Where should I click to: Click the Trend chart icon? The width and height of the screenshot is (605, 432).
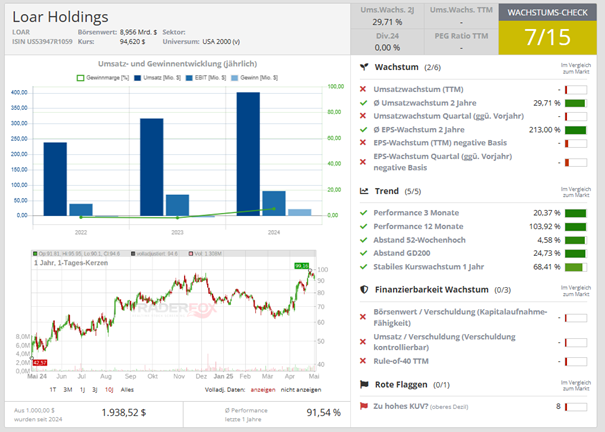pos(364,191)
